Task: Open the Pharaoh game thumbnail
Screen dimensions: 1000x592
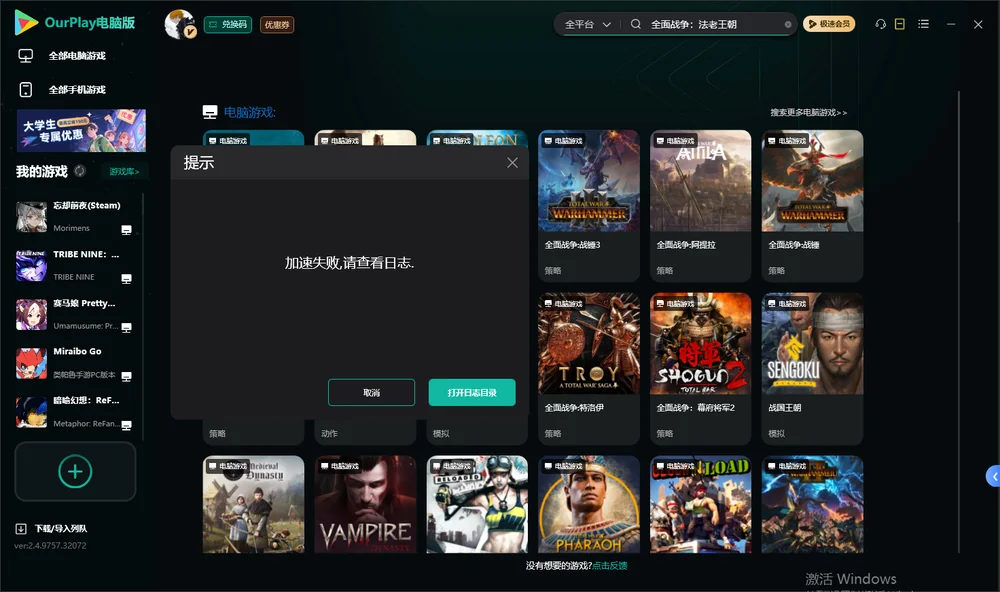Action: coord(589,504)
